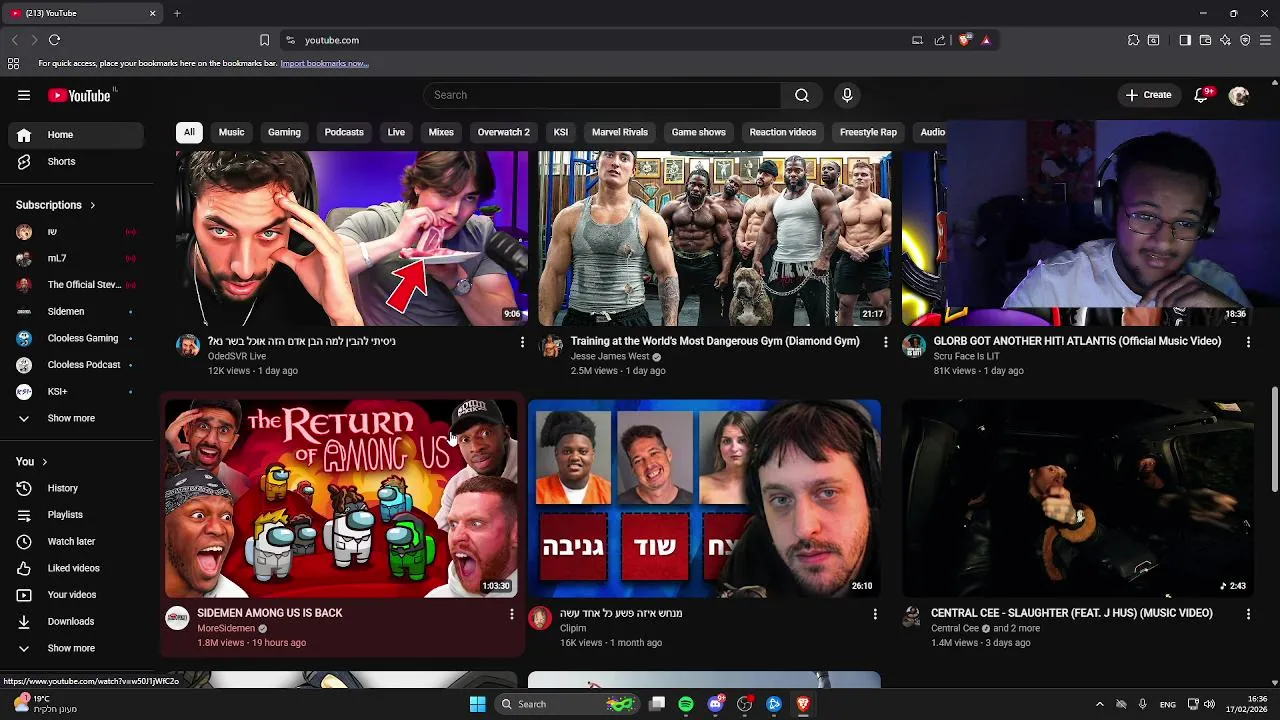
Task: Open options for Central Cee Slaughter video
Action: click(x=1248, y=614)
